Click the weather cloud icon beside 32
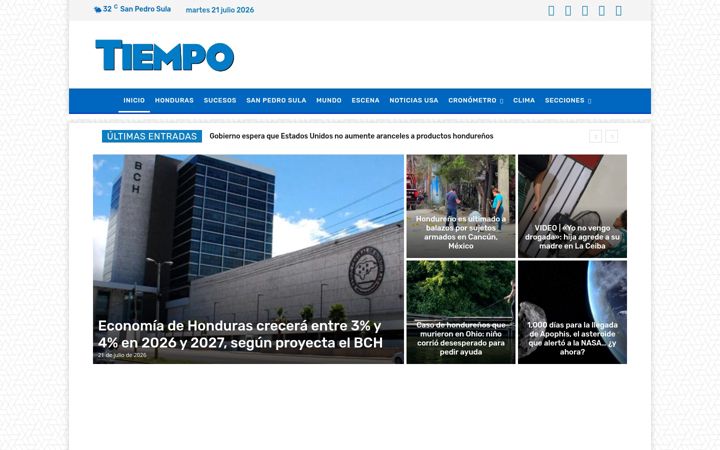 click(97, 10)
